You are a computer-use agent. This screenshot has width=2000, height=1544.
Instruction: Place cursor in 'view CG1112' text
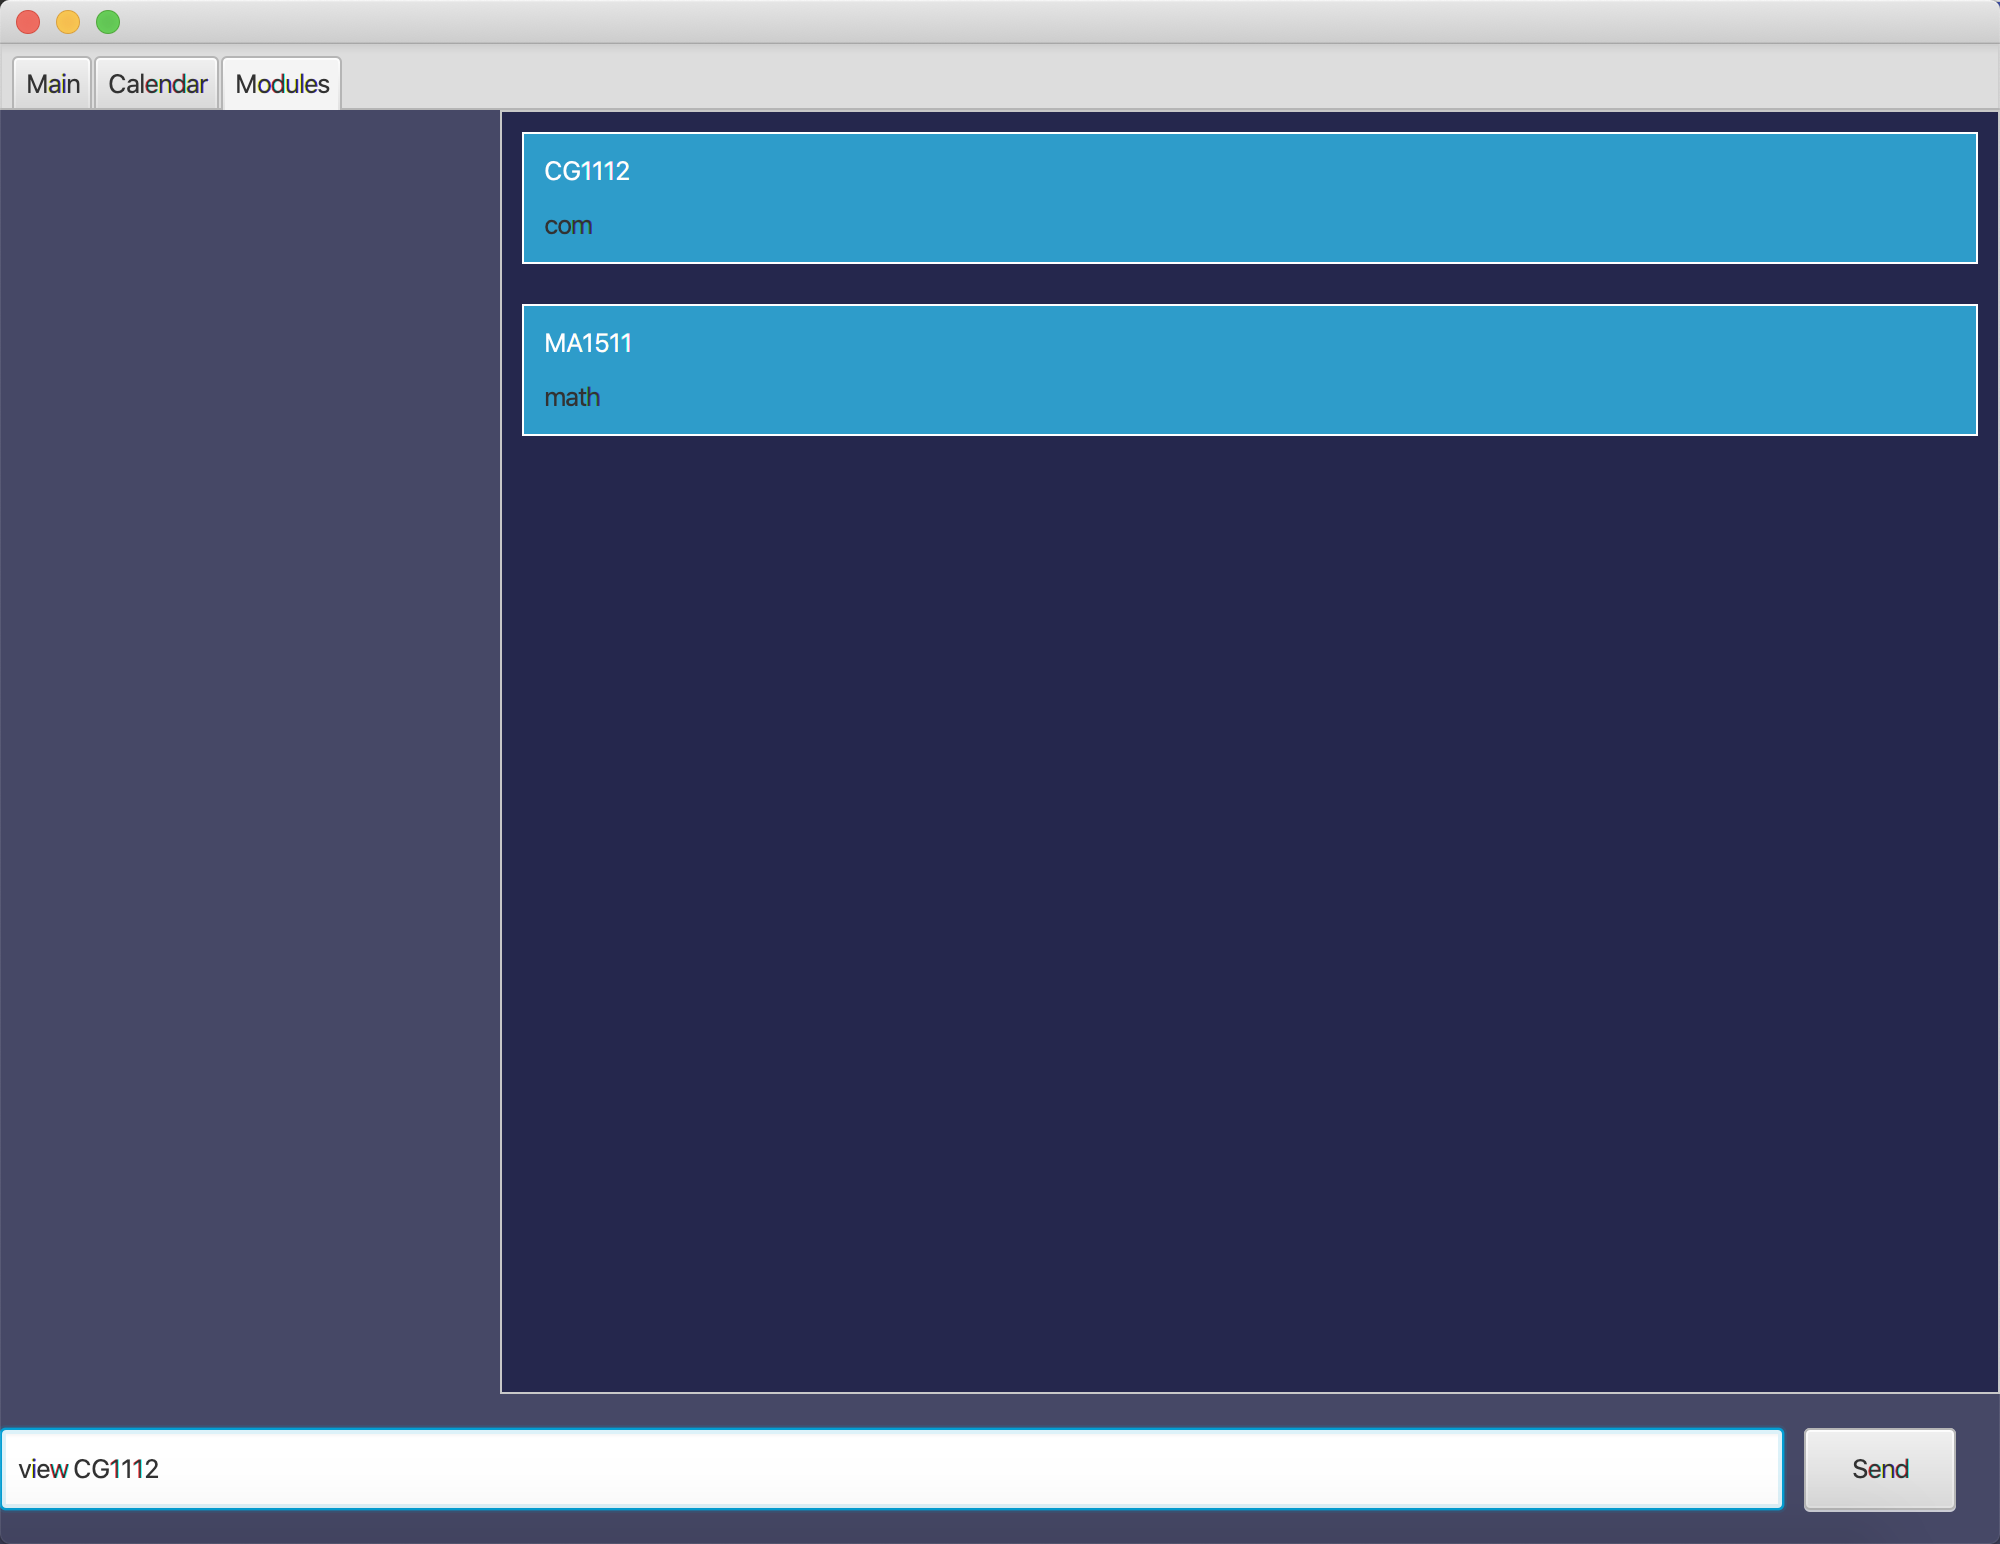88,1469
